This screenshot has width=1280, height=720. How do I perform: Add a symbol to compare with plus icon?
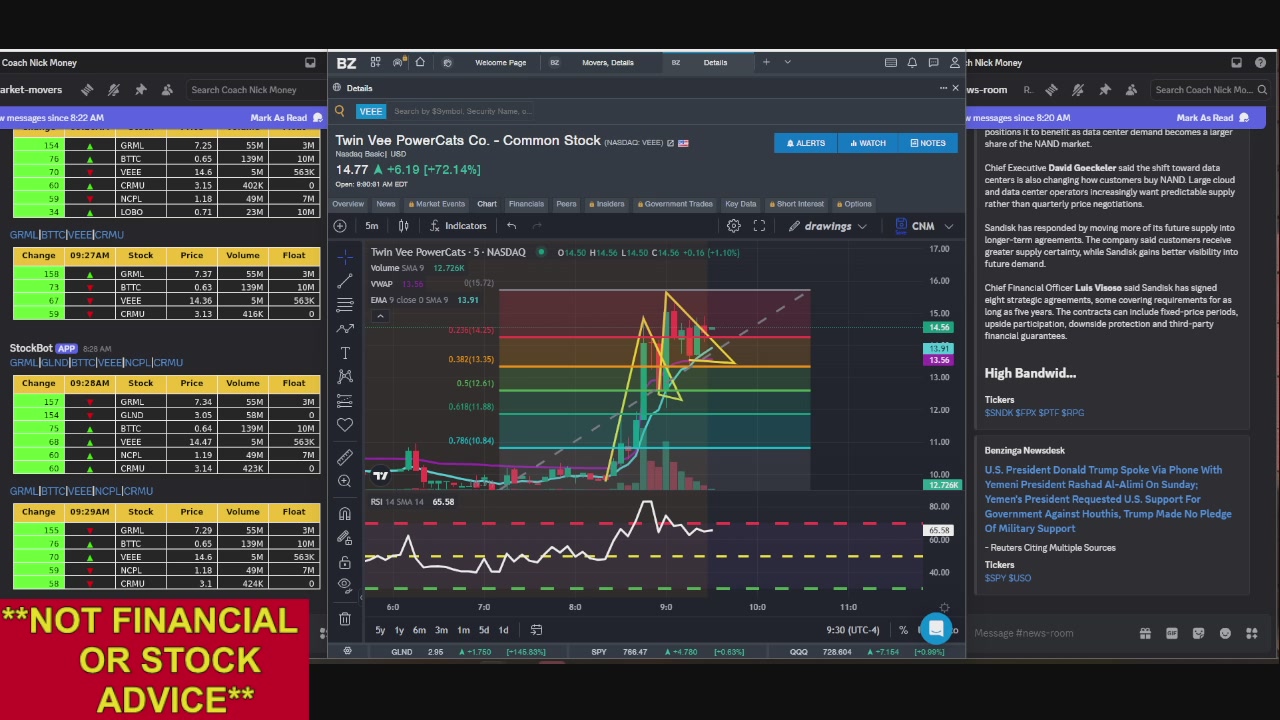pos(340,226)
